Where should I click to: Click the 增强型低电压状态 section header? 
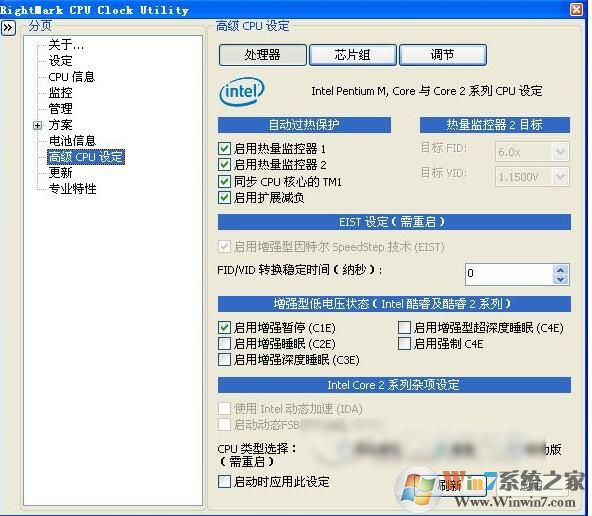[x=394, y=304]
